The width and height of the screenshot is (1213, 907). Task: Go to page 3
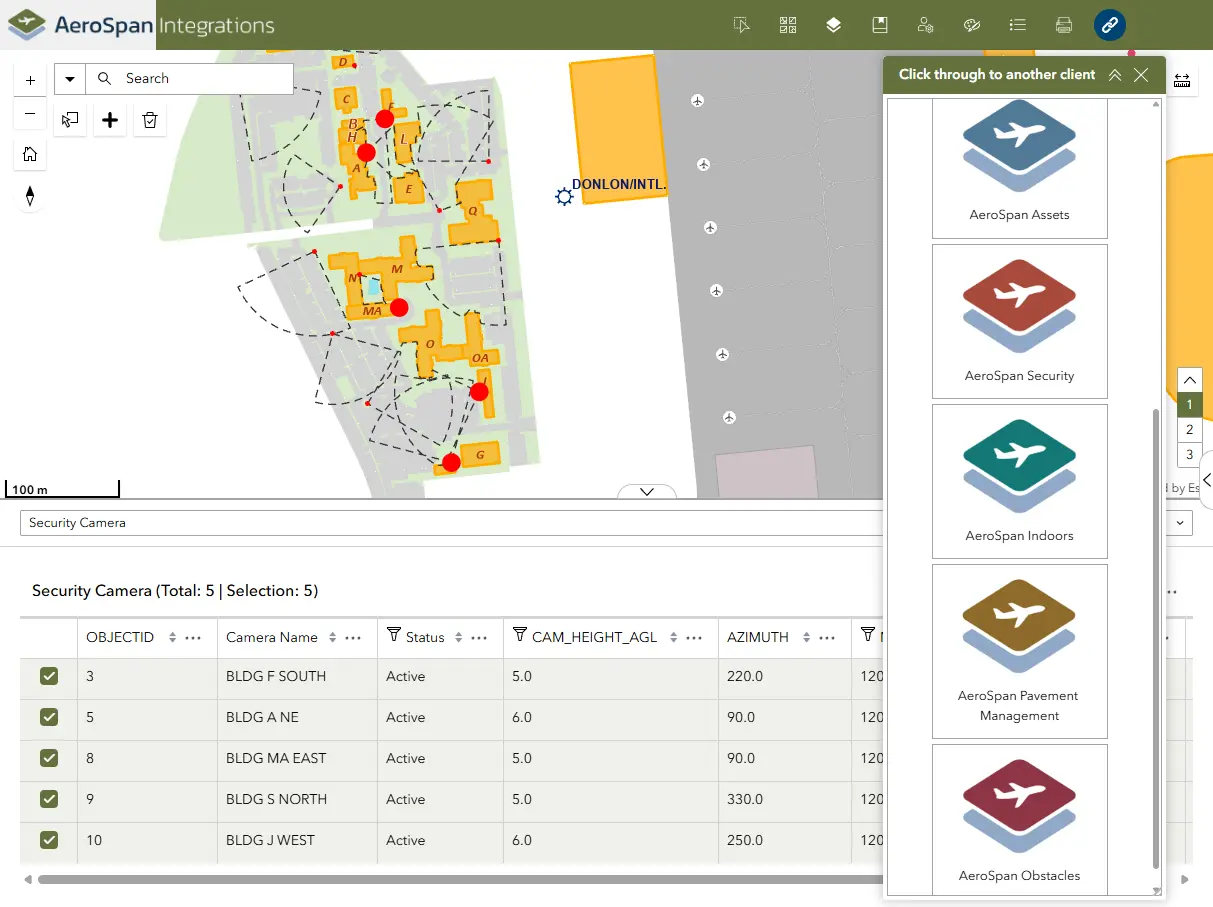pyautogui.click(x=1189, y=455)
